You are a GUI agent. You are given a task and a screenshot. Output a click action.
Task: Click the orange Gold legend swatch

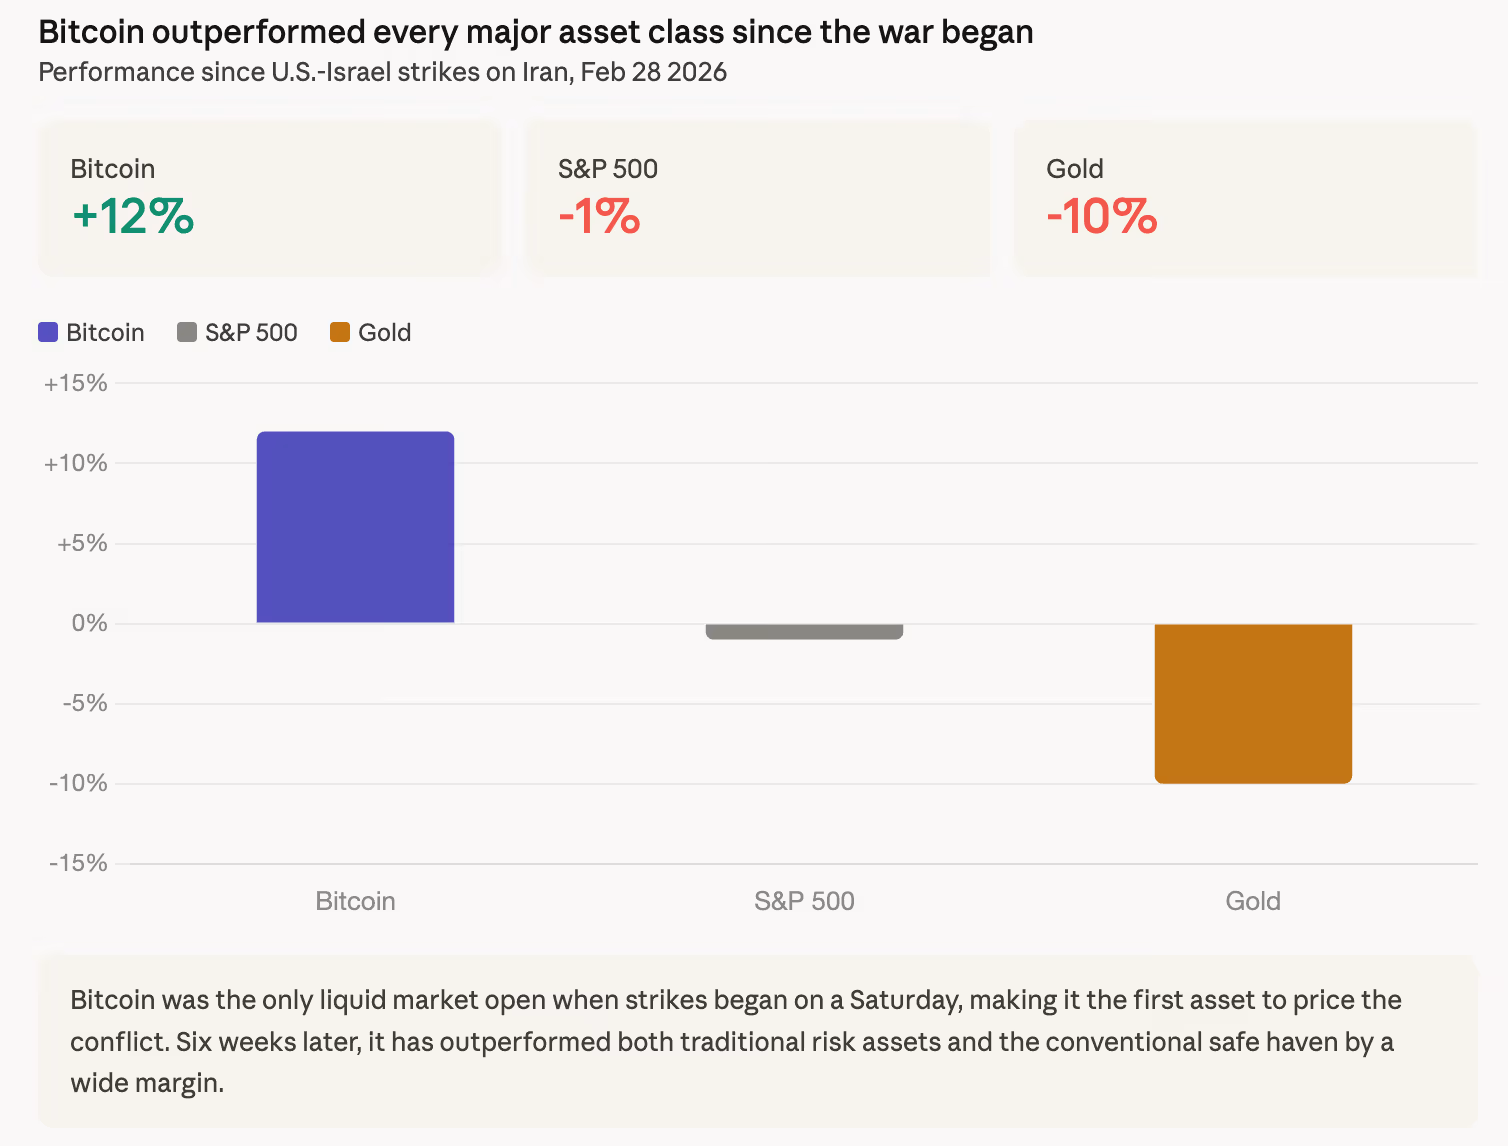coord(340,333)
